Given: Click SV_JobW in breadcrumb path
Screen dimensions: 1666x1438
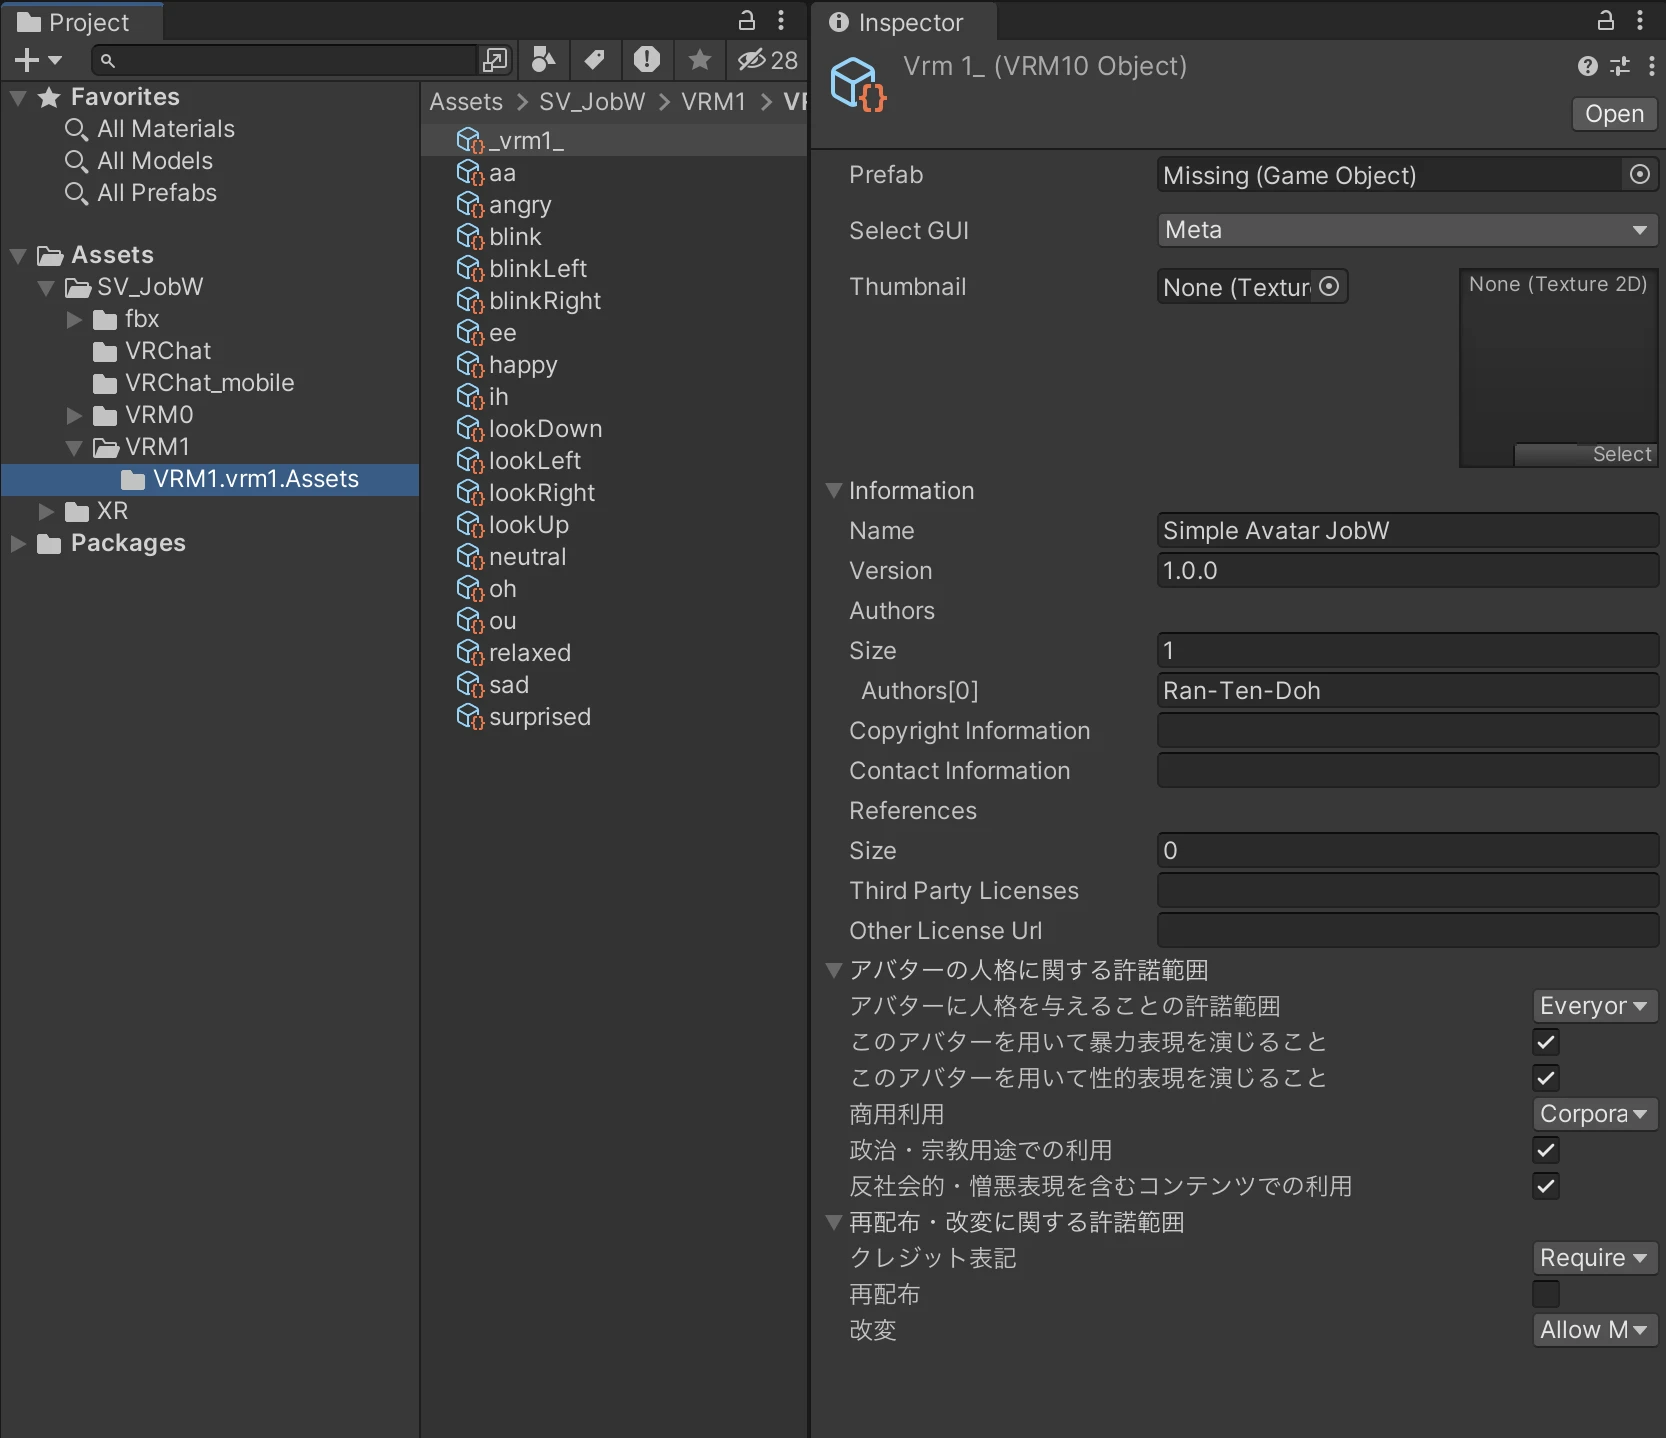Looking at the screenshot, I should pyautogui.click(x=592, y=102).
